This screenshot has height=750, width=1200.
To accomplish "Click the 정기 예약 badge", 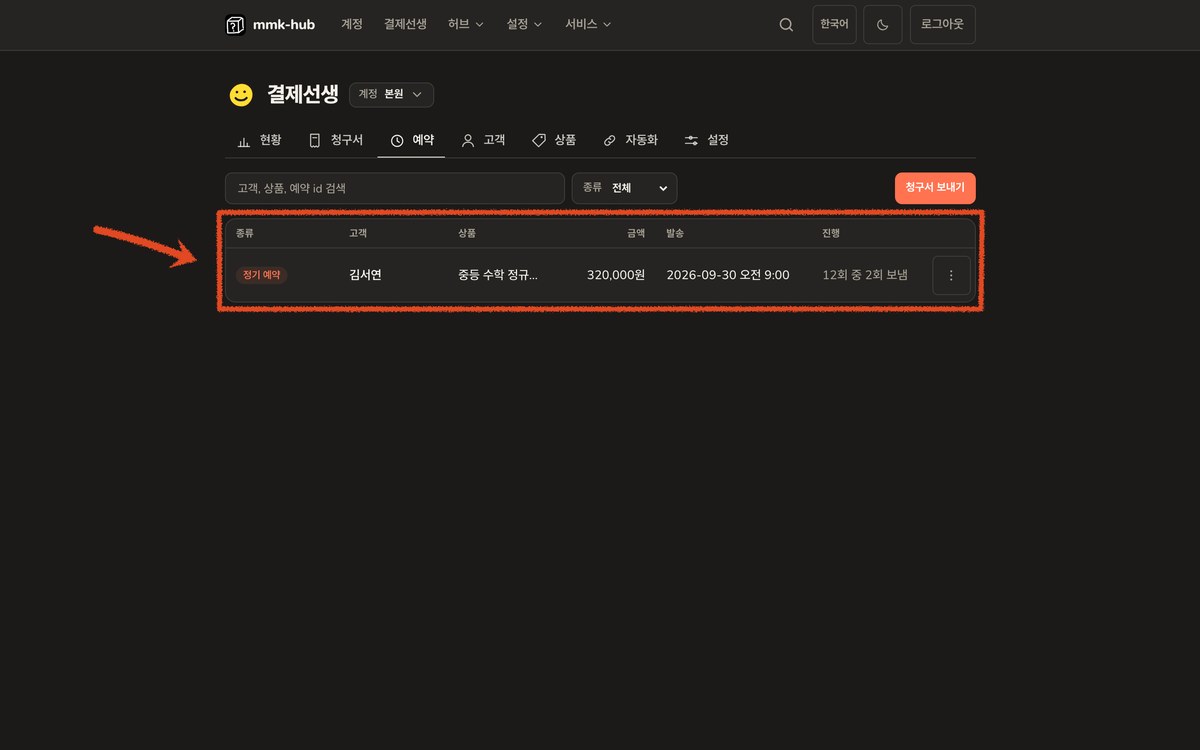I will (262, 275).
